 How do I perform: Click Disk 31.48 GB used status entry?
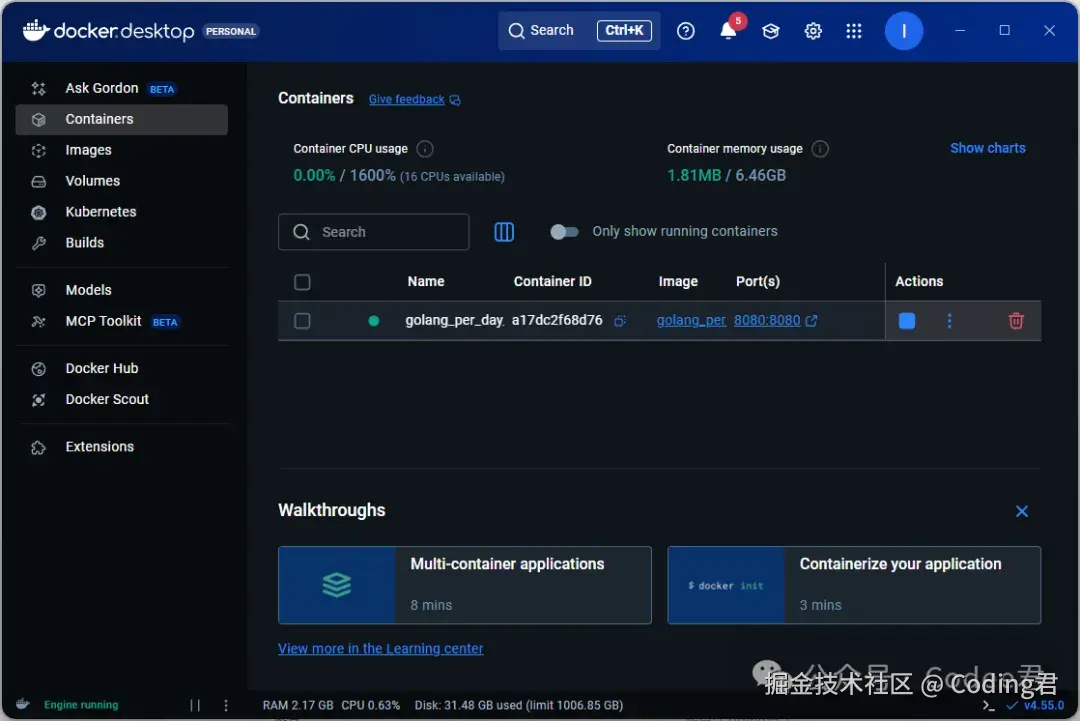click(519, 705)
